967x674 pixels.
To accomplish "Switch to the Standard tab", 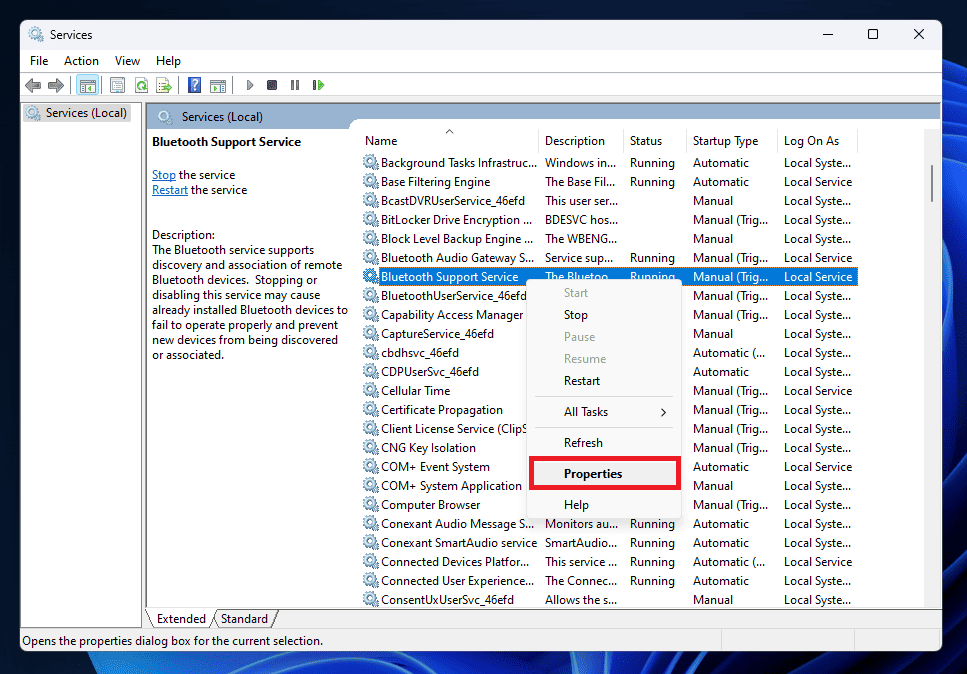I will click(x=244, y=619).
